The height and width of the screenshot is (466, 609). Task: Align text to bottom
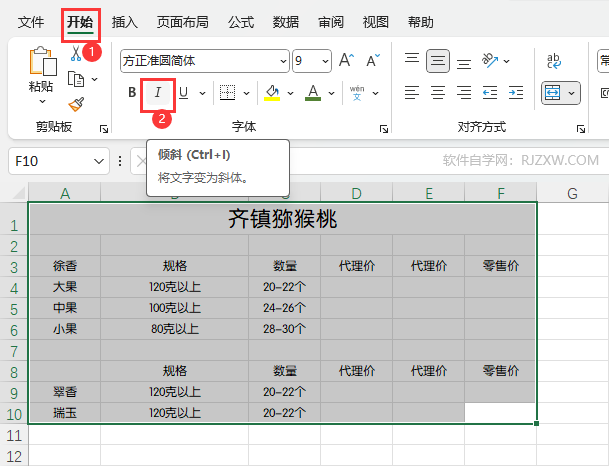click(464, 64)
